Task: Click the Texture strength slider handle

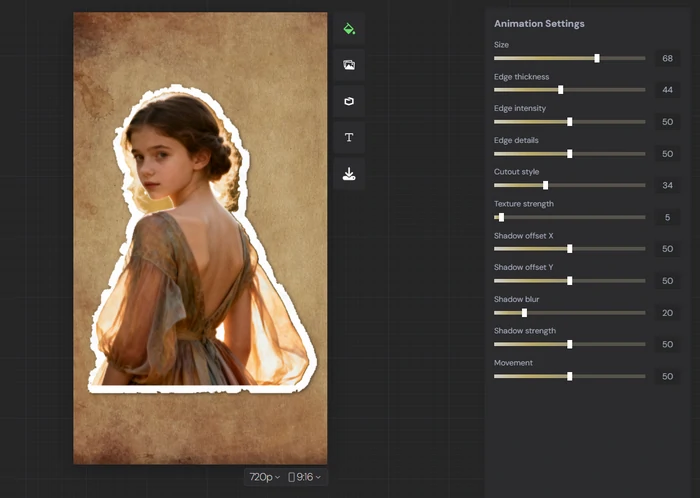Action: click(x=501, y=217)
